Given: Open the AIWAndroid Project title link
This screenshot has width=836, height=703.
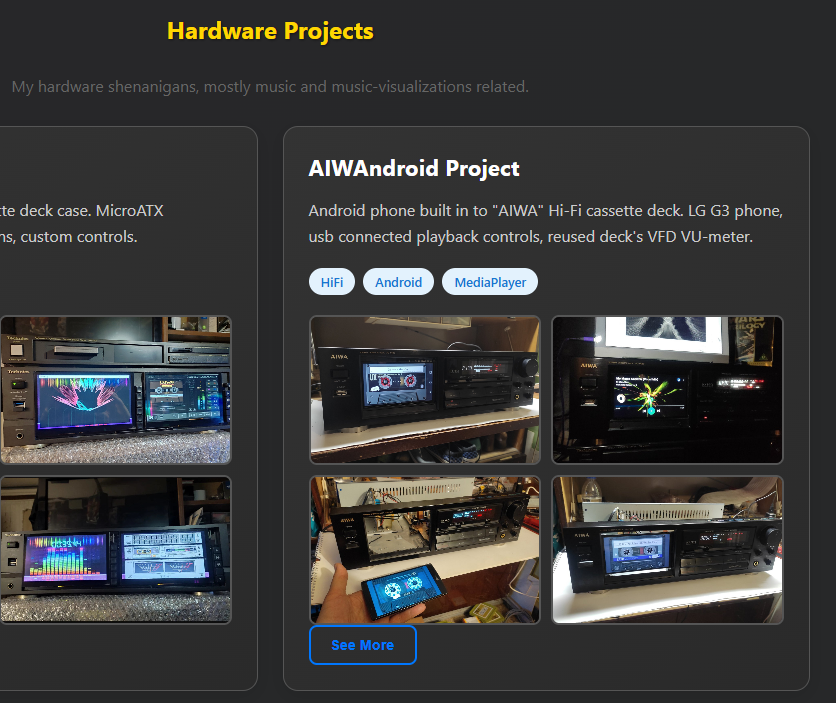Looking at the screenshot, I should [x=414, y=168].
